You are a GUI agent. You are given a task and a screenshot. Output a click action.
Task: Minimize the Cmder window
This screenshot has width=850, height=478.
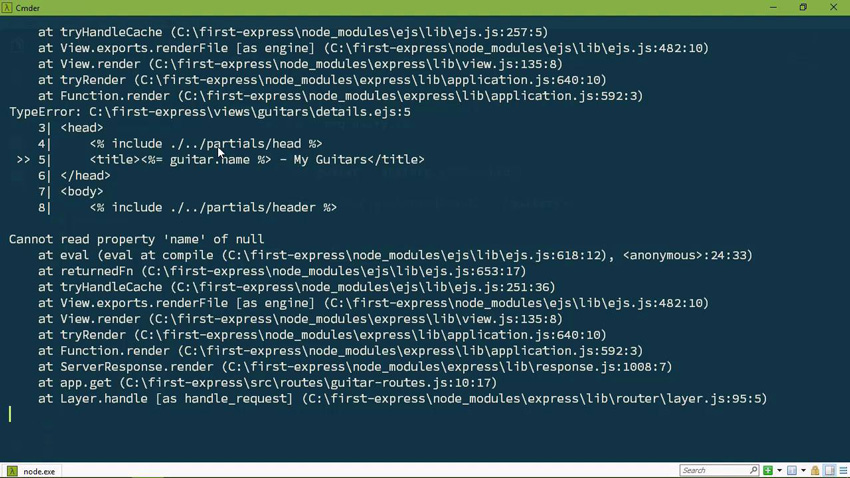click(773, 8)
